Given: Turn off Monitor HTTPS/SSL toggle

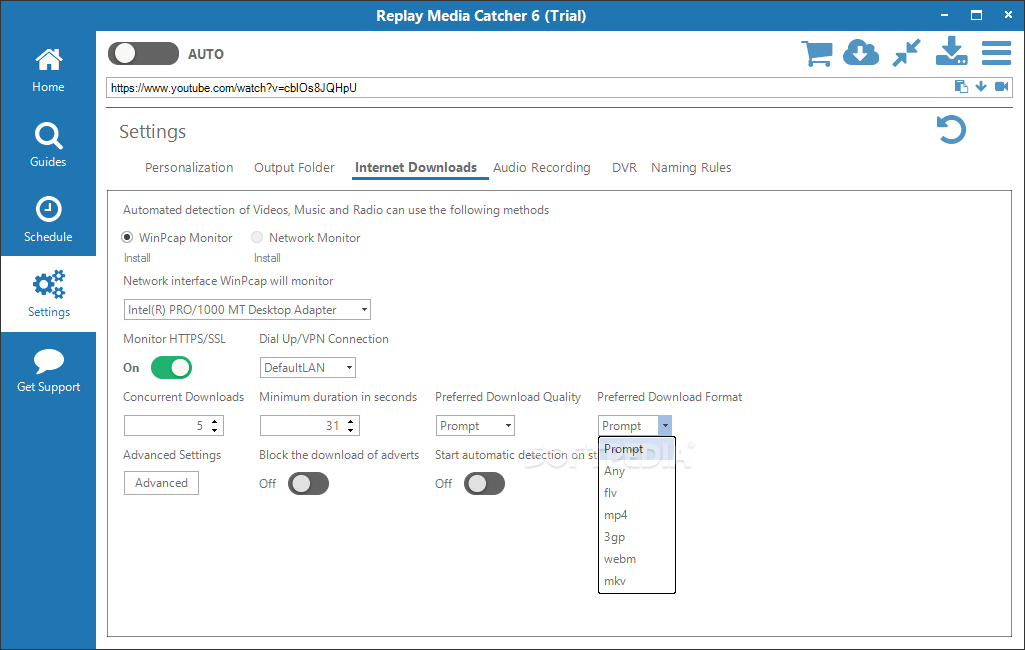Looking at the screenshot, I should coord(171,368).
